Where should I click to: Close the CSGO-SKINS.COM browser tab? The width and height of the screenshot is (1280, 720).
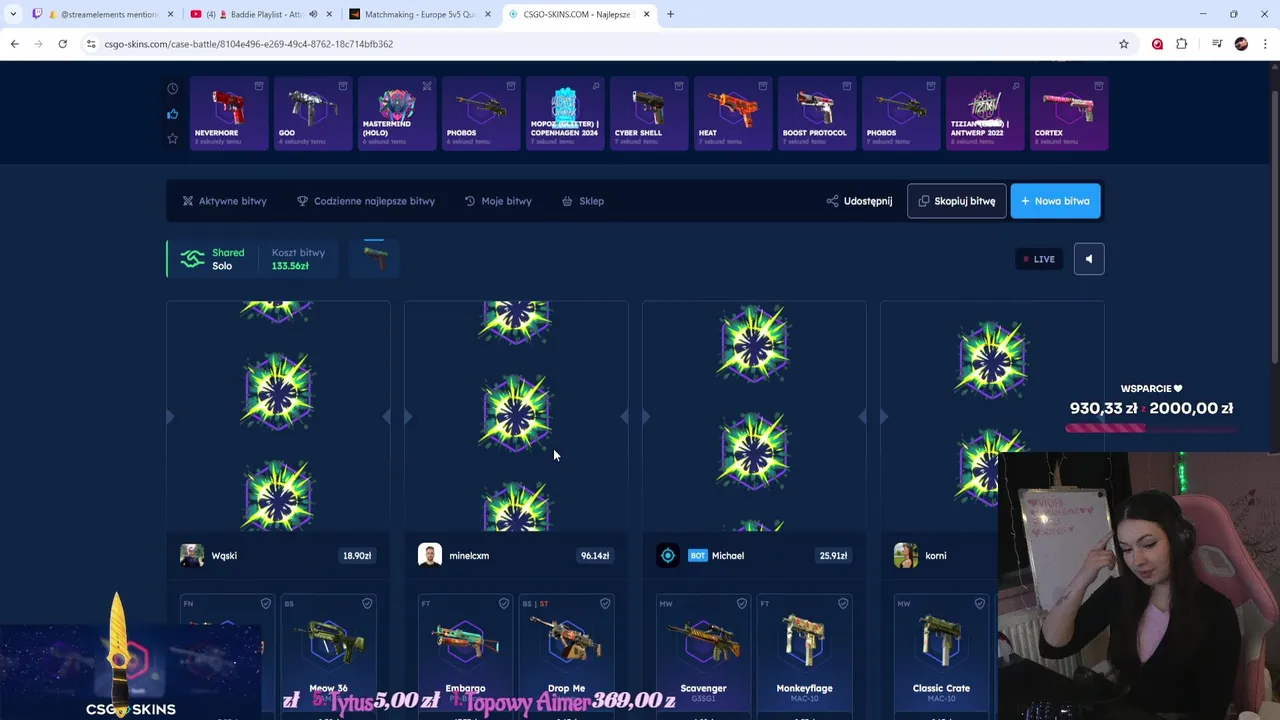coord(646,14)
